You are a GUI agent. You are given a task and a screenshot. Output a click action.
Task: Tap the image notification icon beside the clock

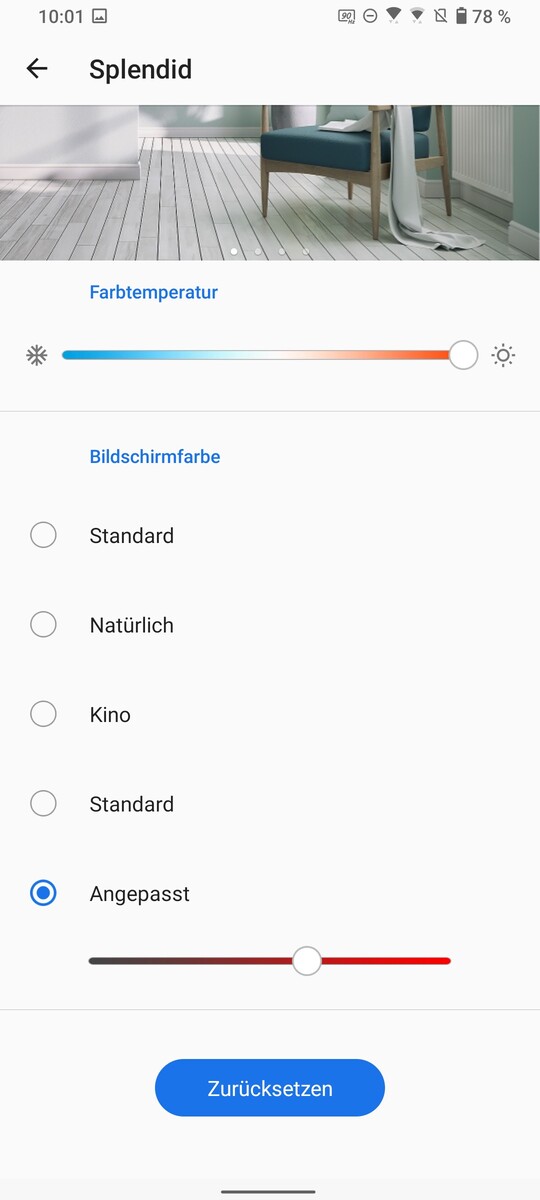tap(99, 16)
